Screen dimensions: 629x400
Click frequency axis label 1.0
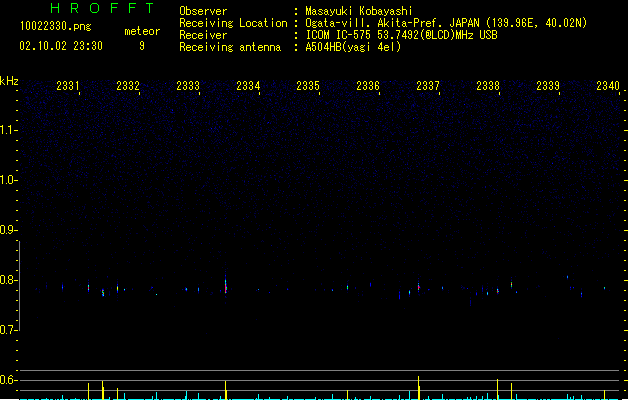8,180
